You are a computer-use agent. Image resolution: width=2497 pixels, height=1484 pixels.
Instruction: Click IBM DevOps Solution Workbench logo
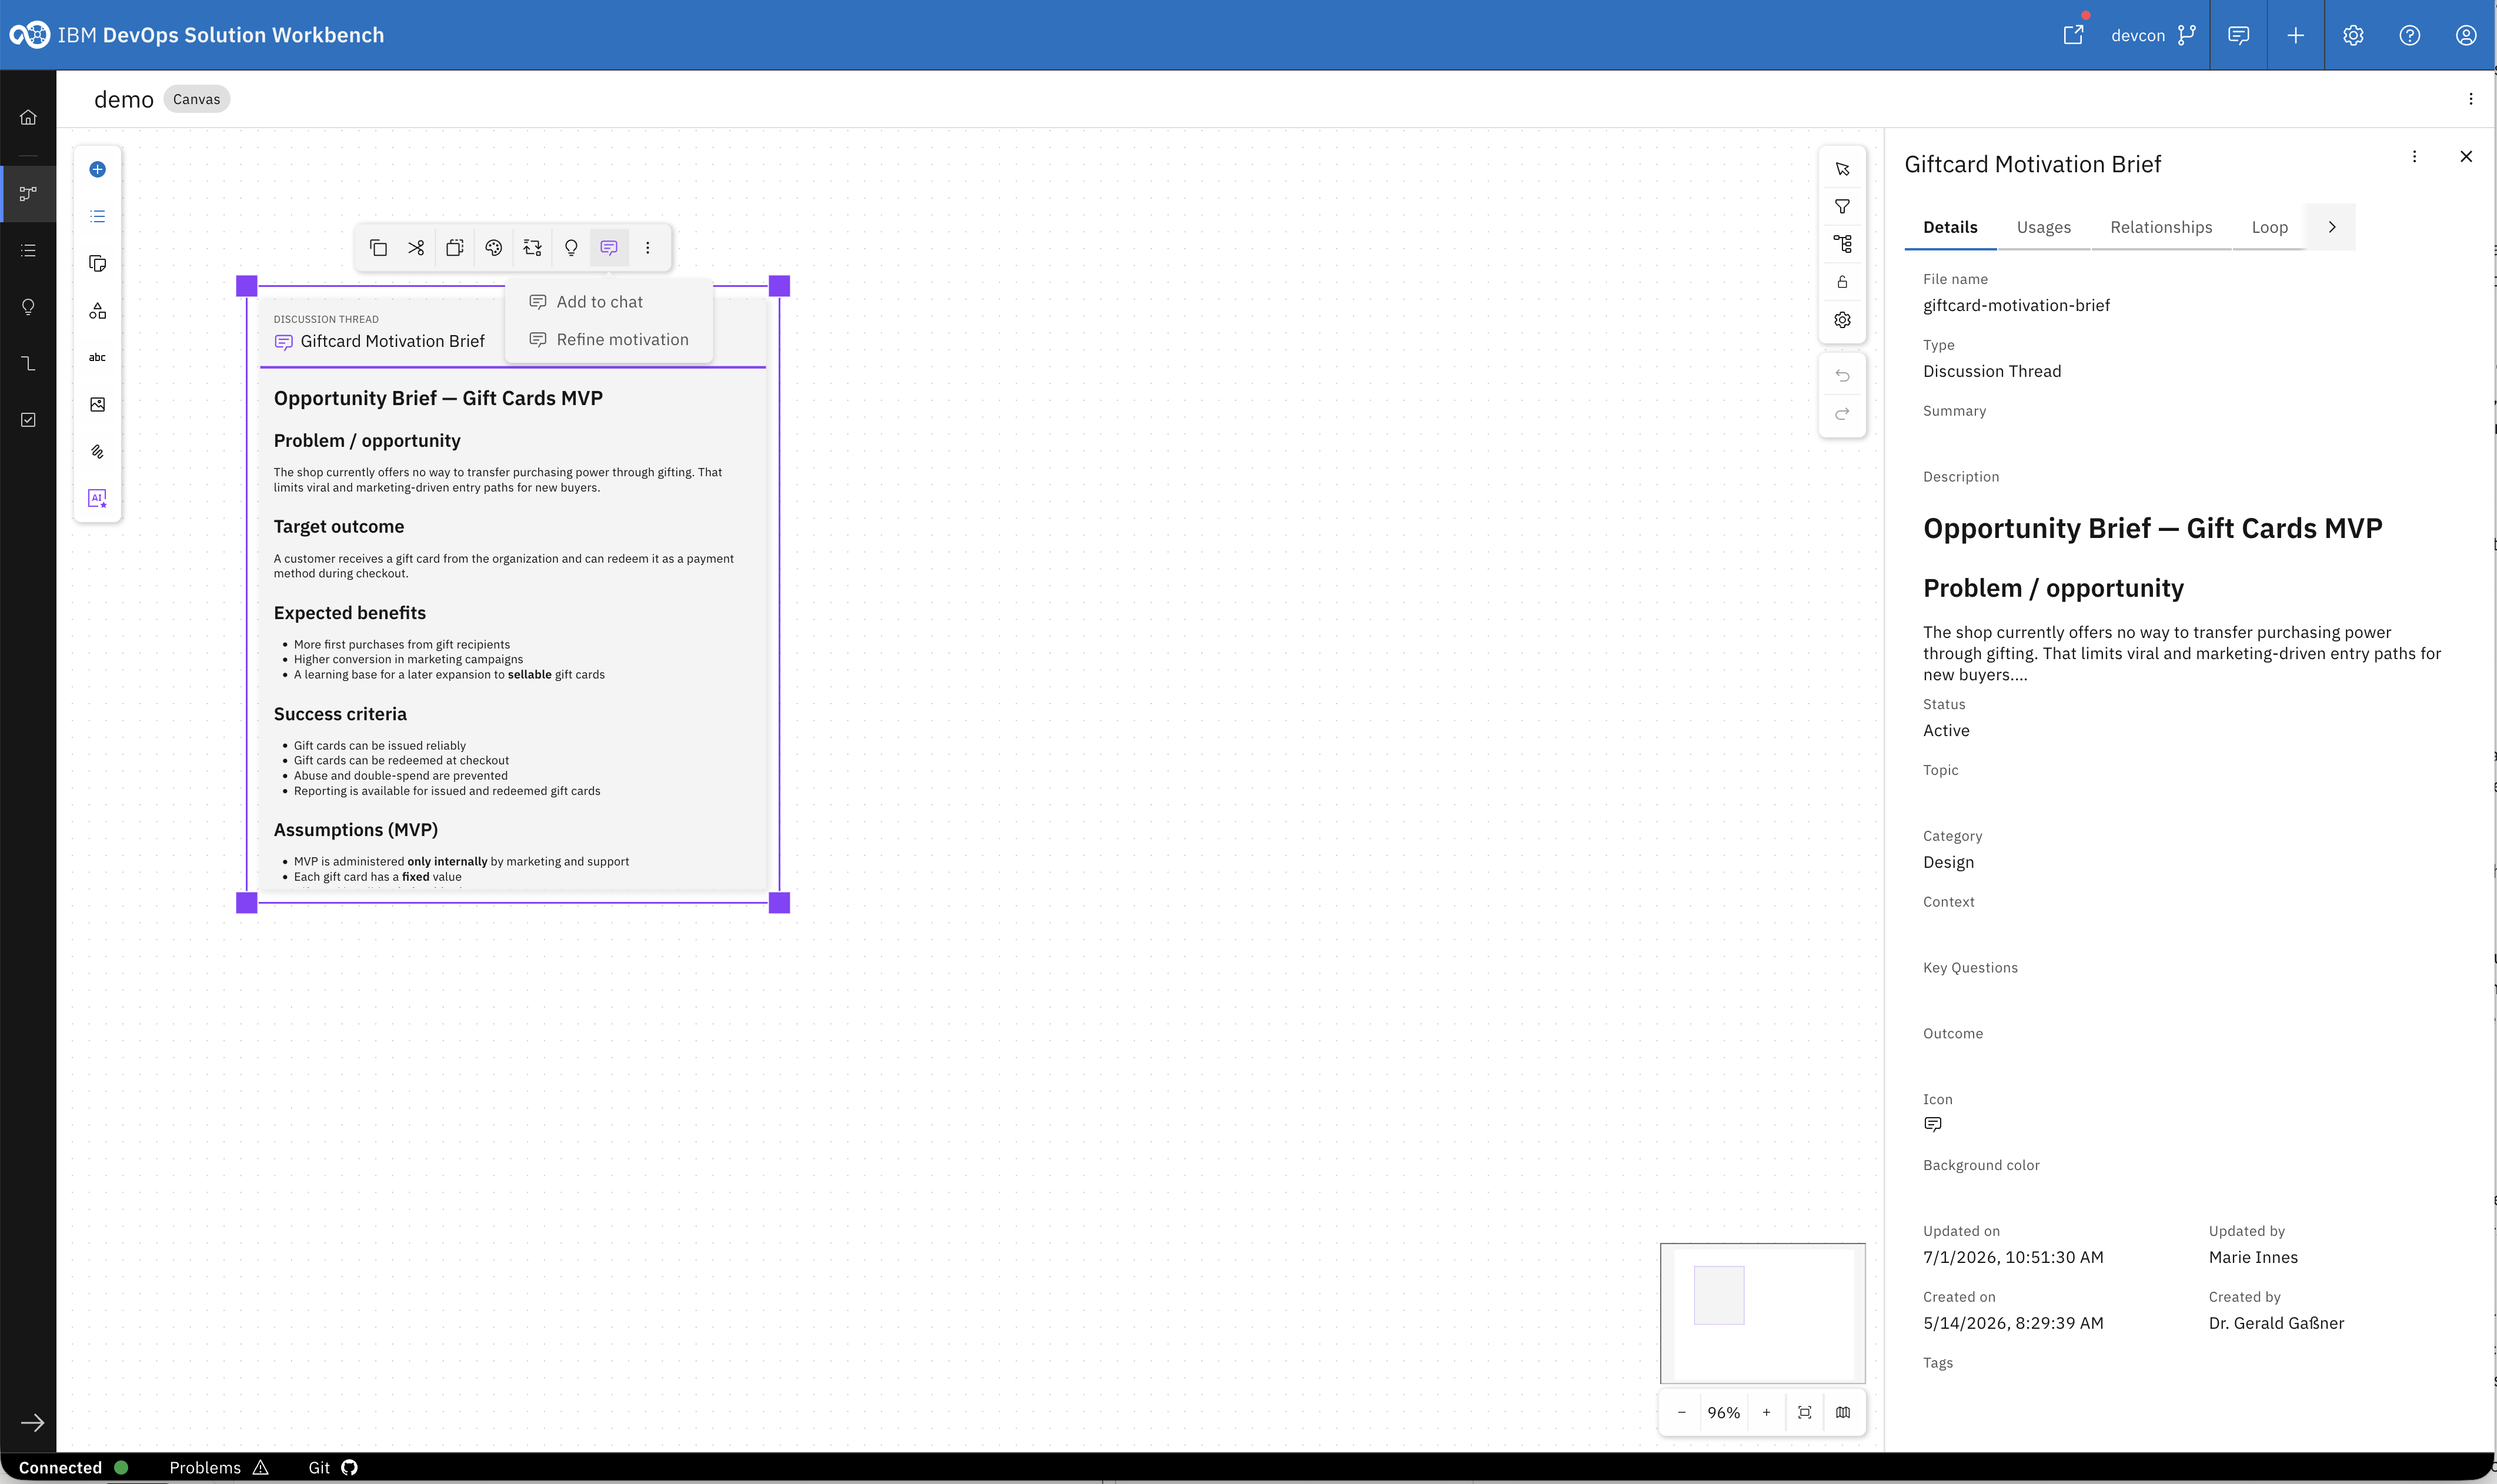click(197, 35)
